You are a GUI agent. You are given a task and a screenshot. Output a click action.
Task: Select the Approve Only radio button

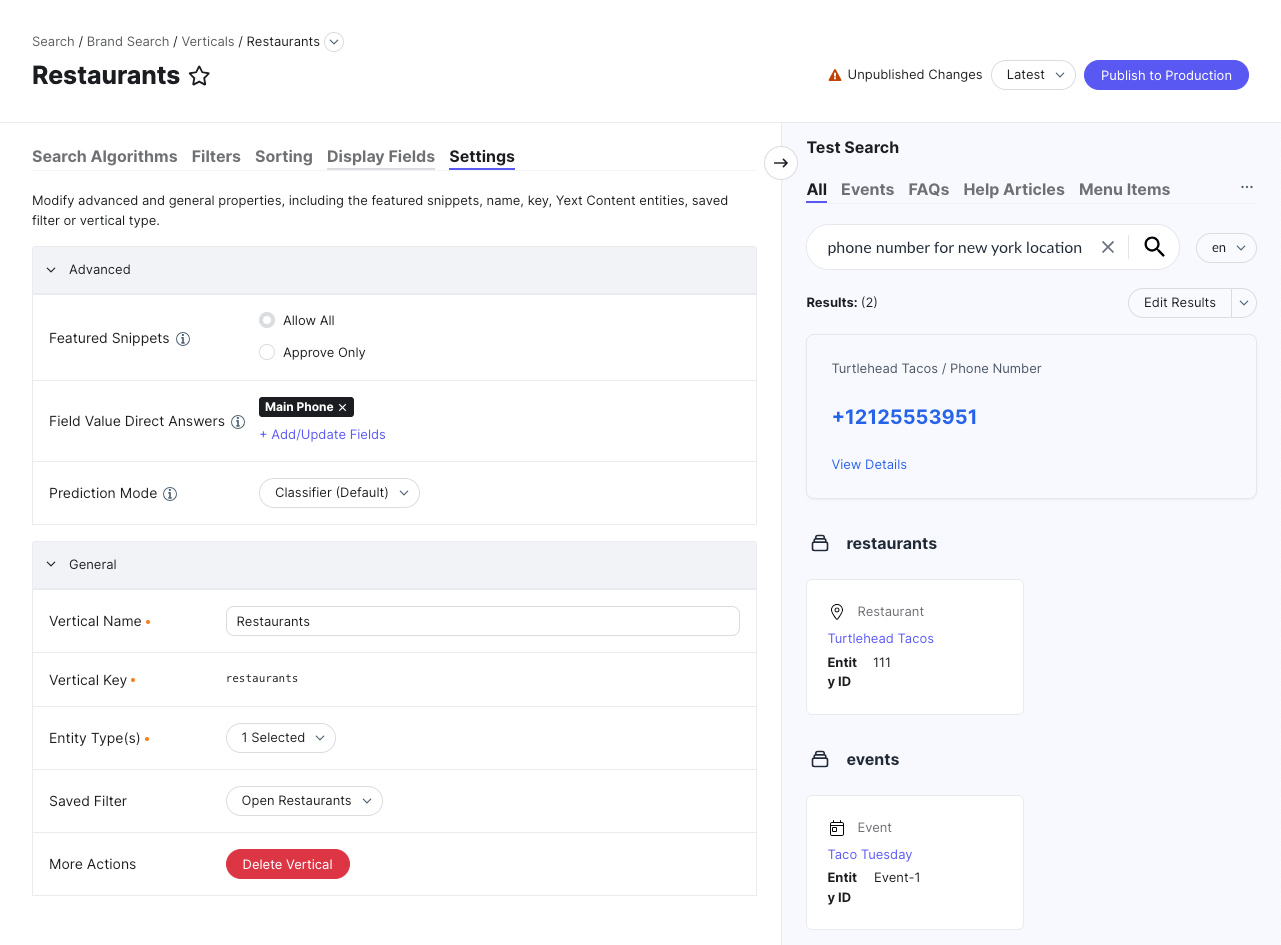point(267,352)
